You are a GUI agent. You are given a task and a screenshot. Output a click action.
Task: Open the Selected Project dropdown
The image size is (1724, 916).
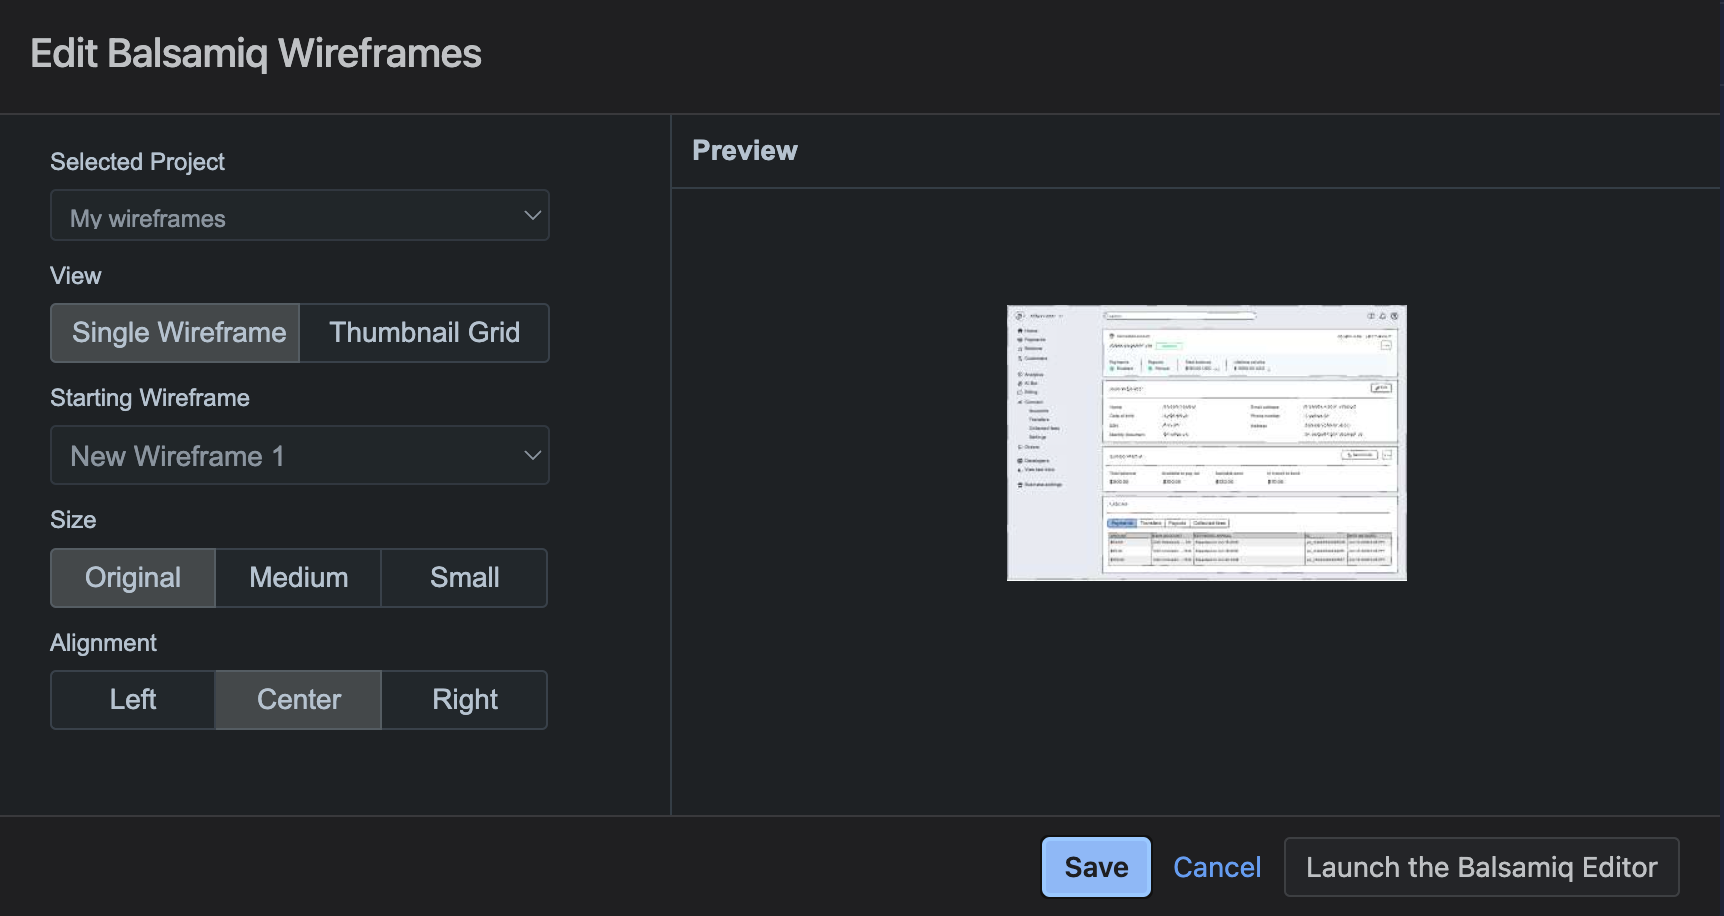click(x=300, y=216)
